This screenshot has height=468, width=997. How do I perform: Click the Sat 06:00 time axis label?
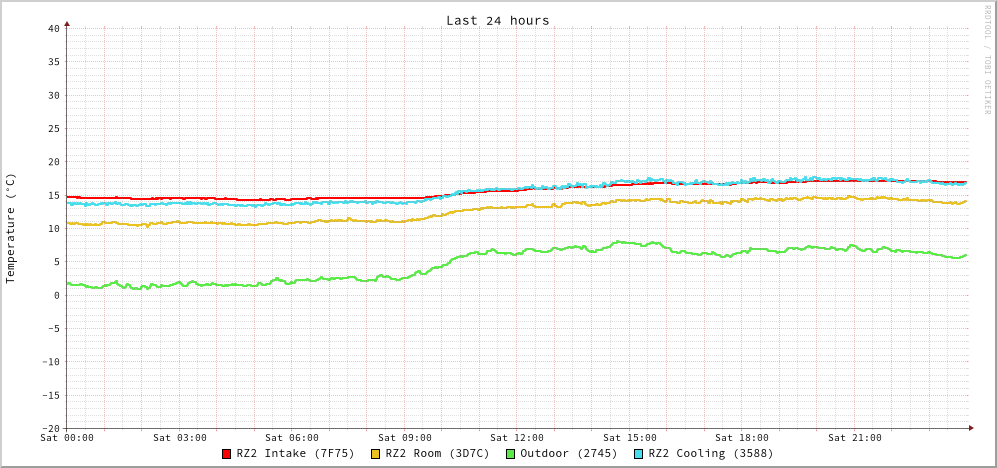click(x=292, y=438)
